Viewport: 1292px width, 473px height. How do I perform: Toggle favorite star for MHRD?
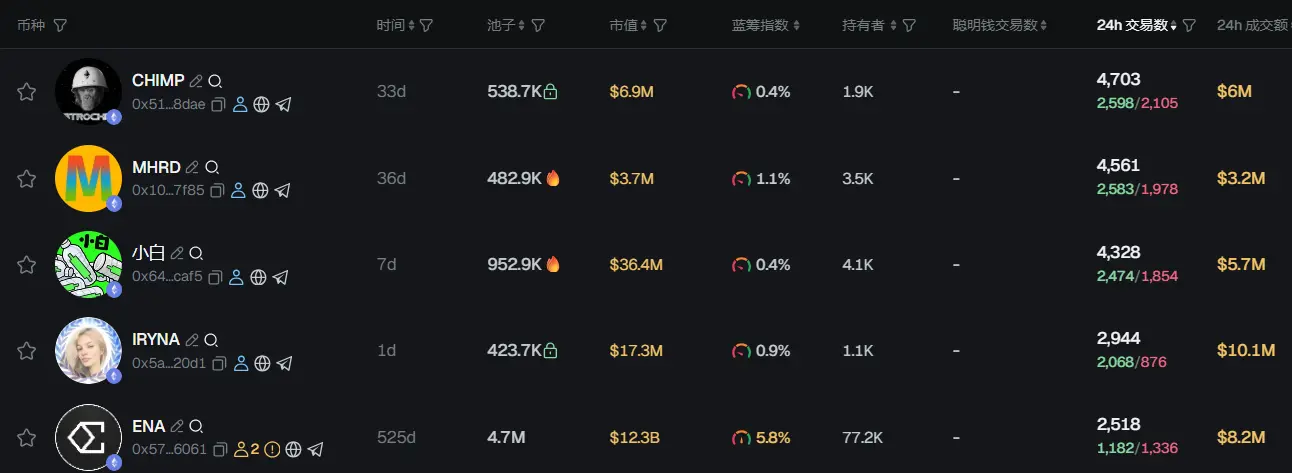click(27, 179)
